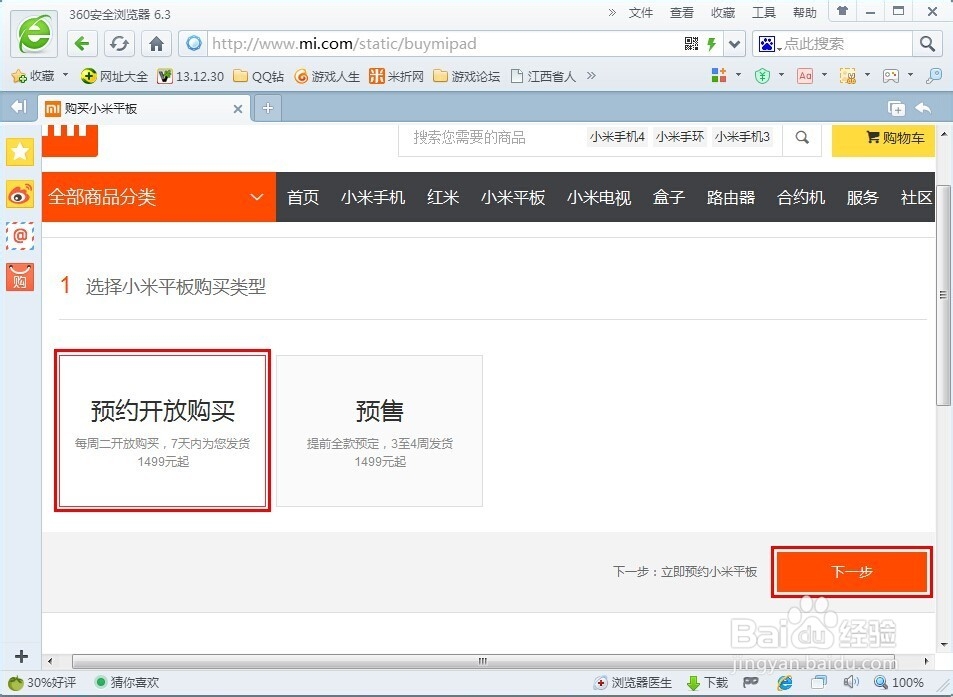Click the green shield yuan extension icon
This screenshot has width=953, height=697.
click(x=762, y=75)
